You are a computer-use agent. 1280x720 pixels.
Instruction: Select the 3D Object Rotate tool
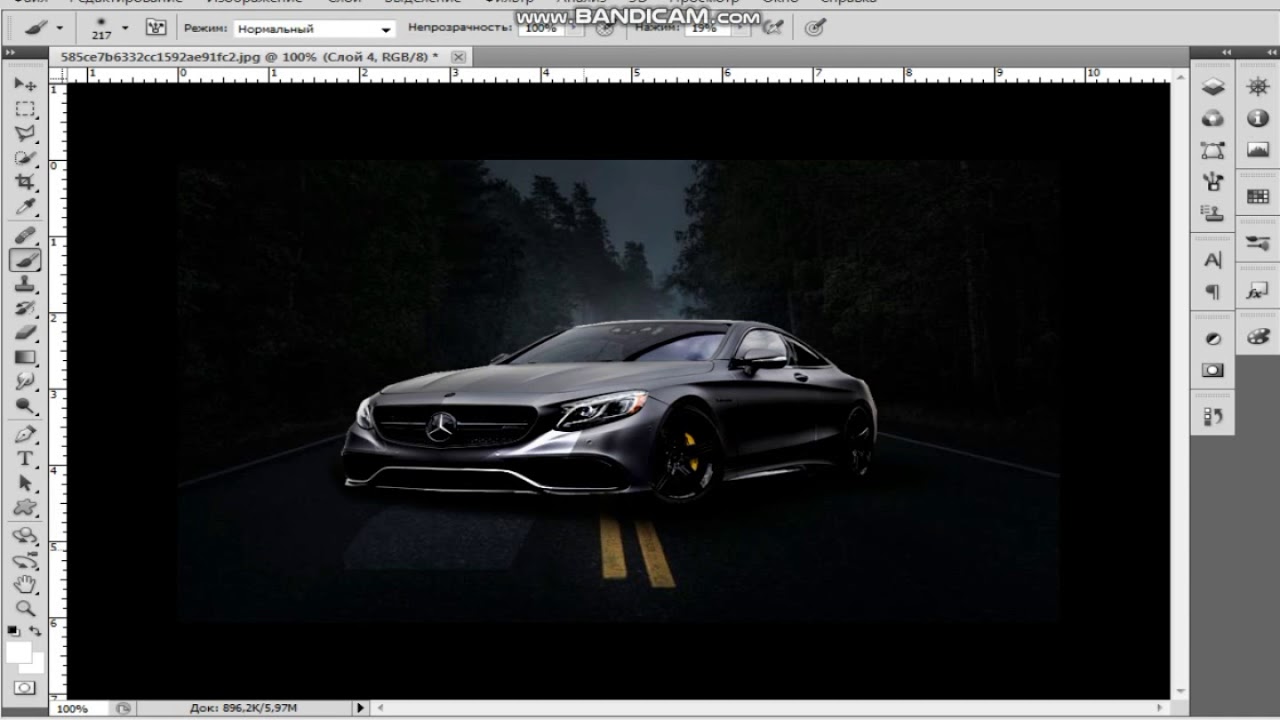pyautogui.click(x=25, y=536)
